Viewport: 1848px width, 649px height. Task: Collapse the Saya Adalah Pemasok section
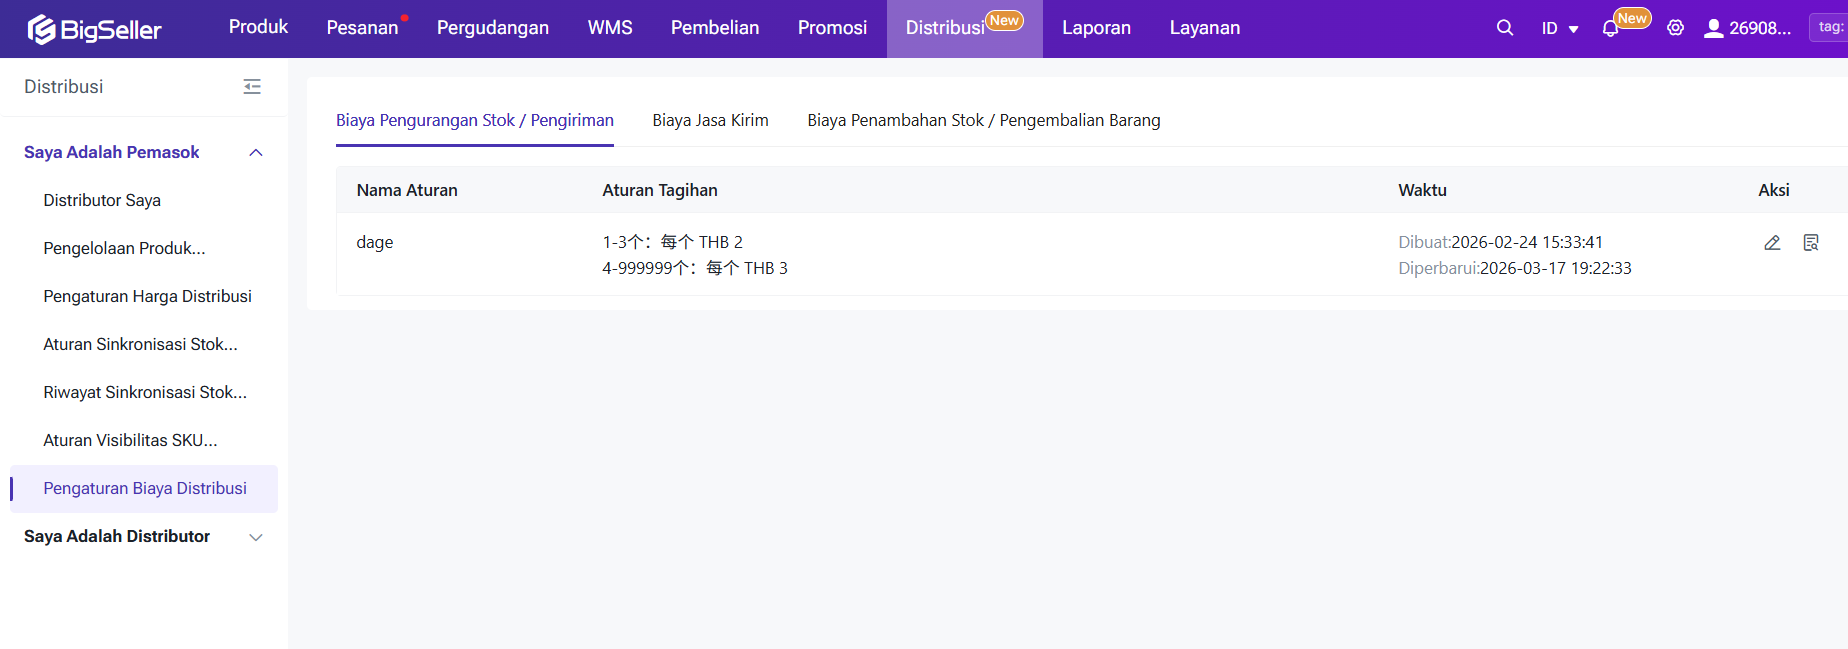(255, 152)
